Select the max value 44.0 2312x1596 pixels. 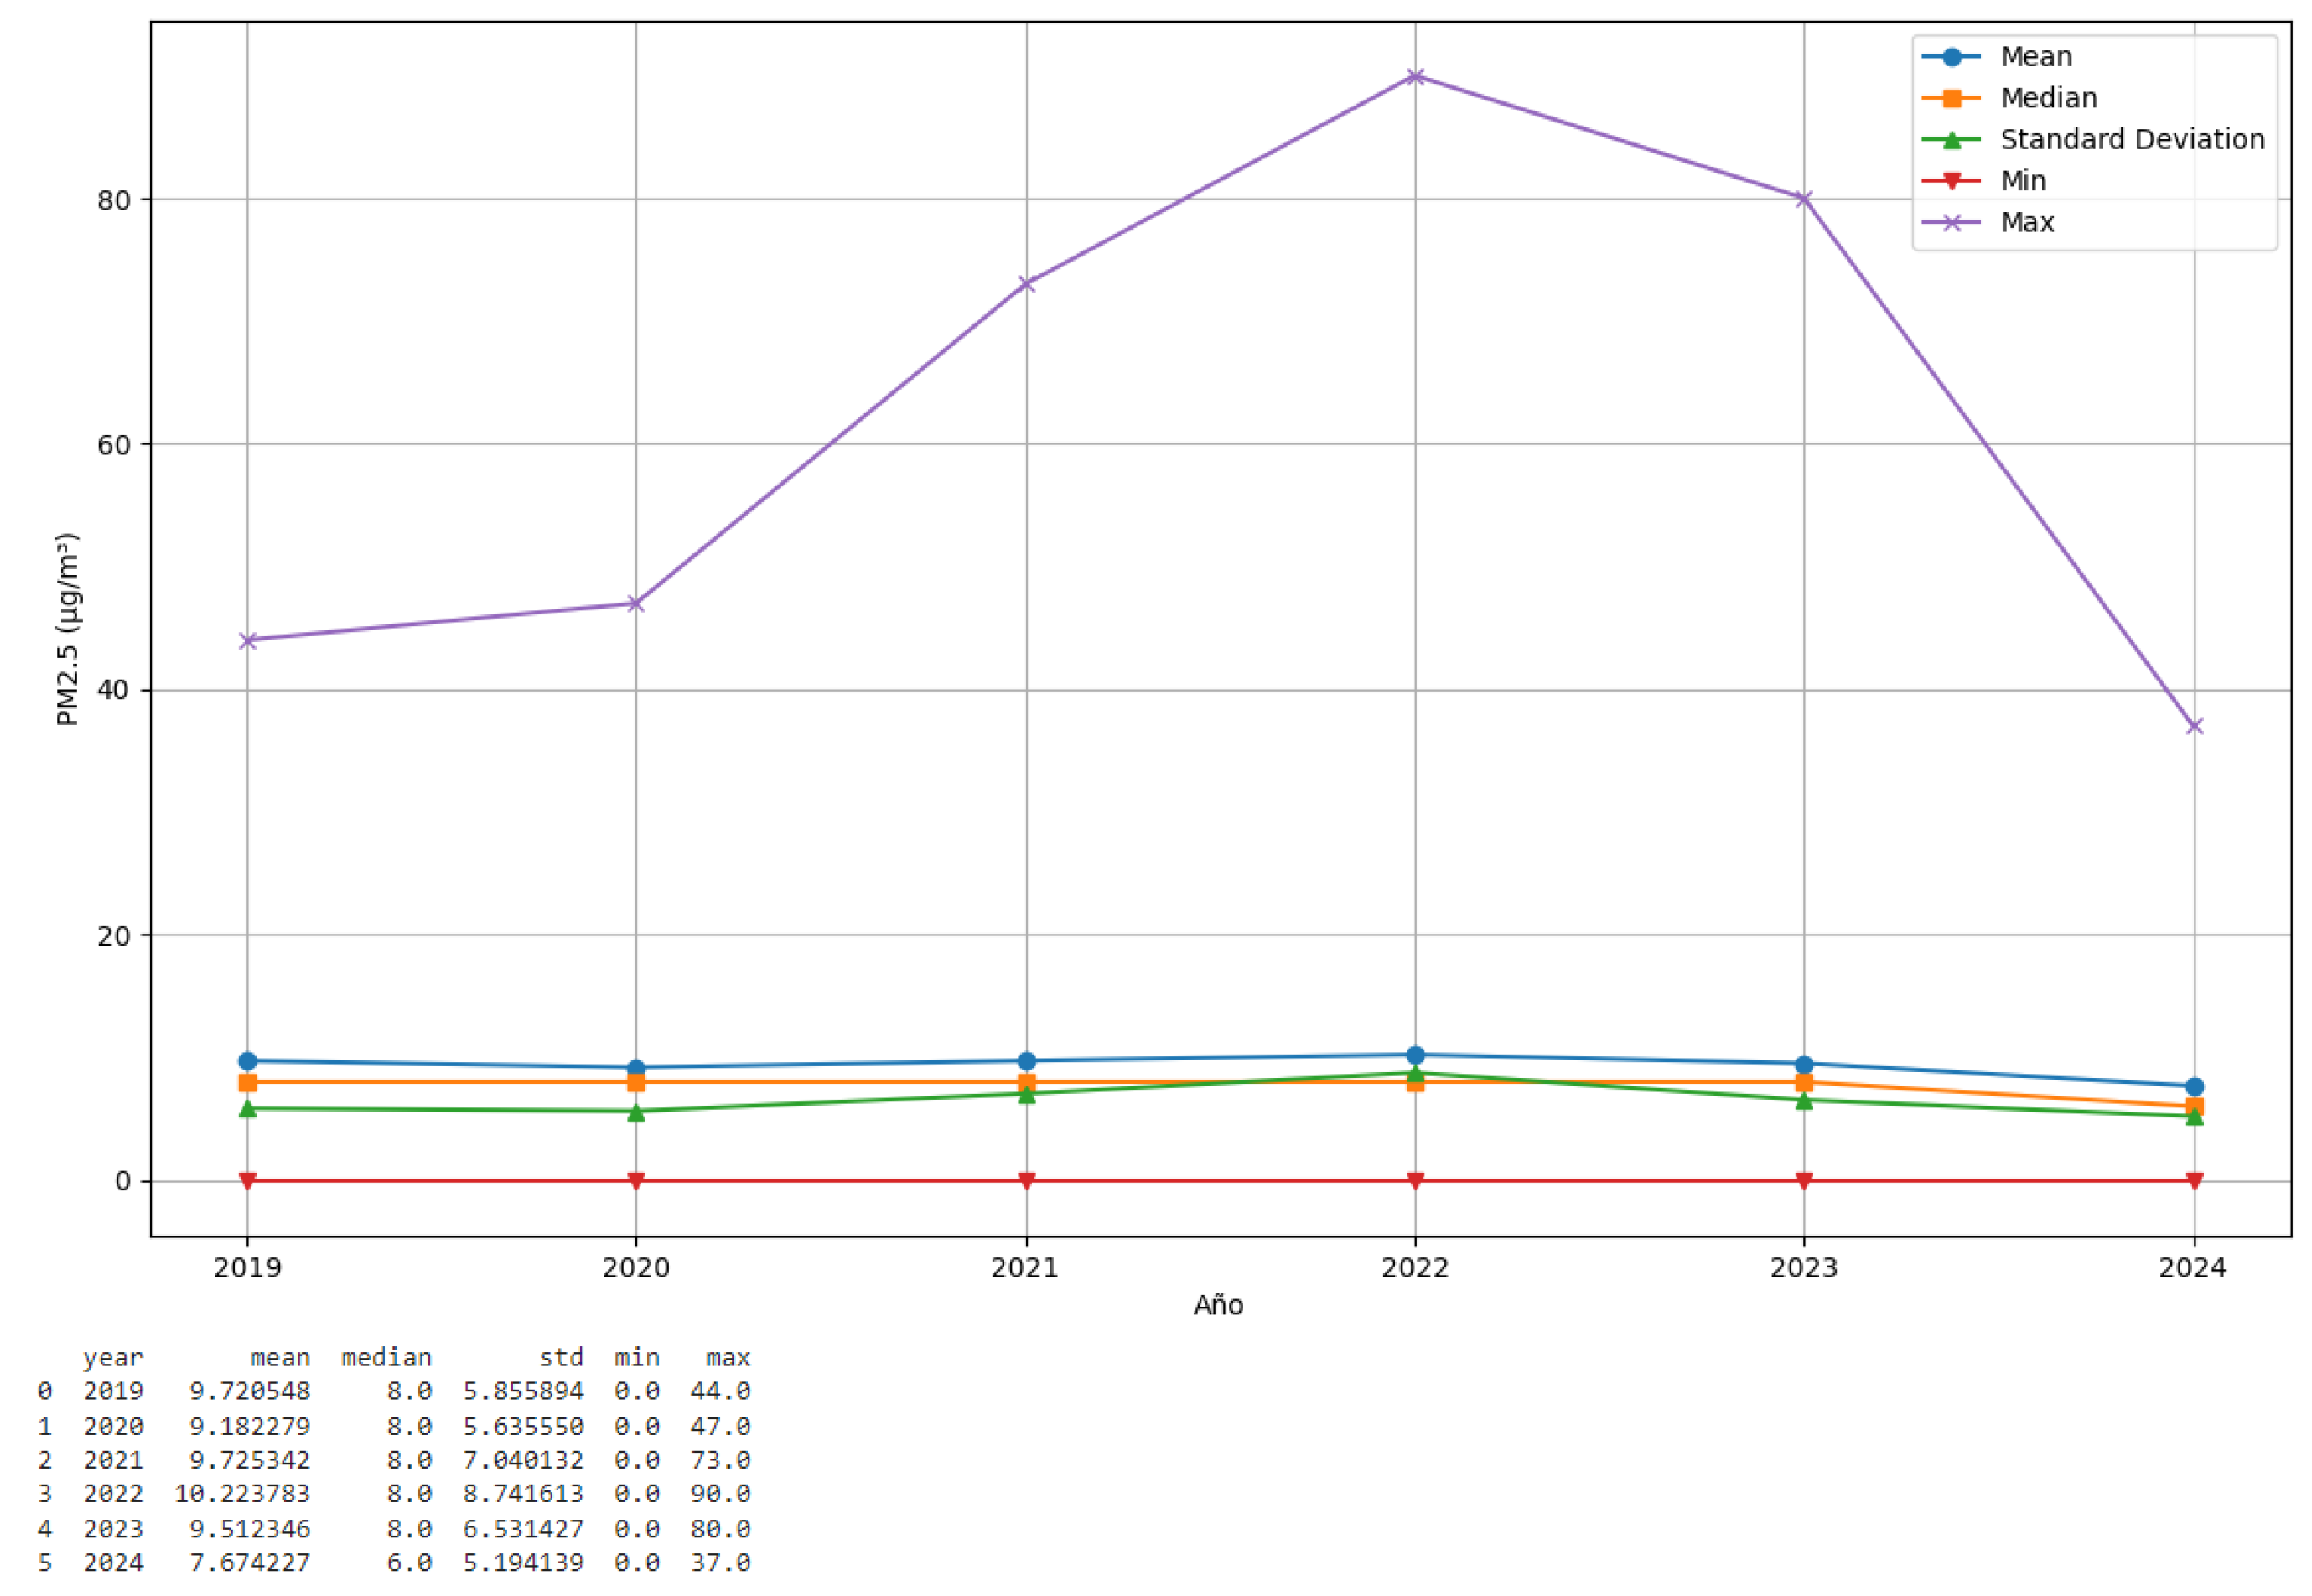(720, 1391)
